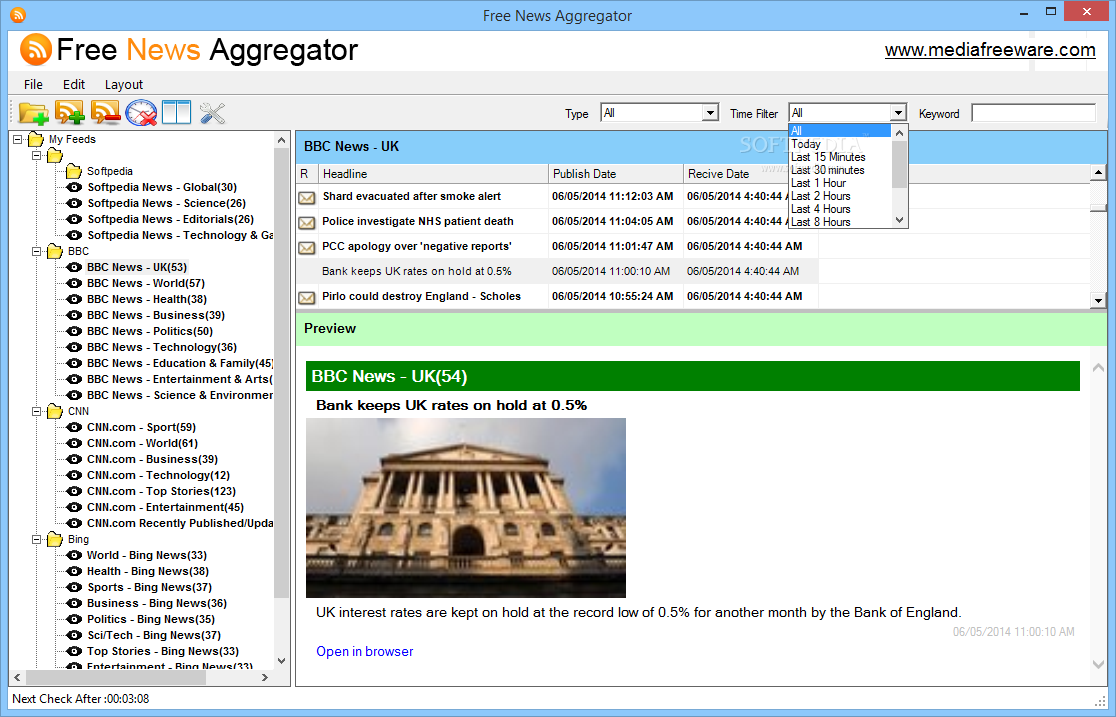Click envelope icon beside PCC apology headline

pyautogui.click(x=307, y=248)
